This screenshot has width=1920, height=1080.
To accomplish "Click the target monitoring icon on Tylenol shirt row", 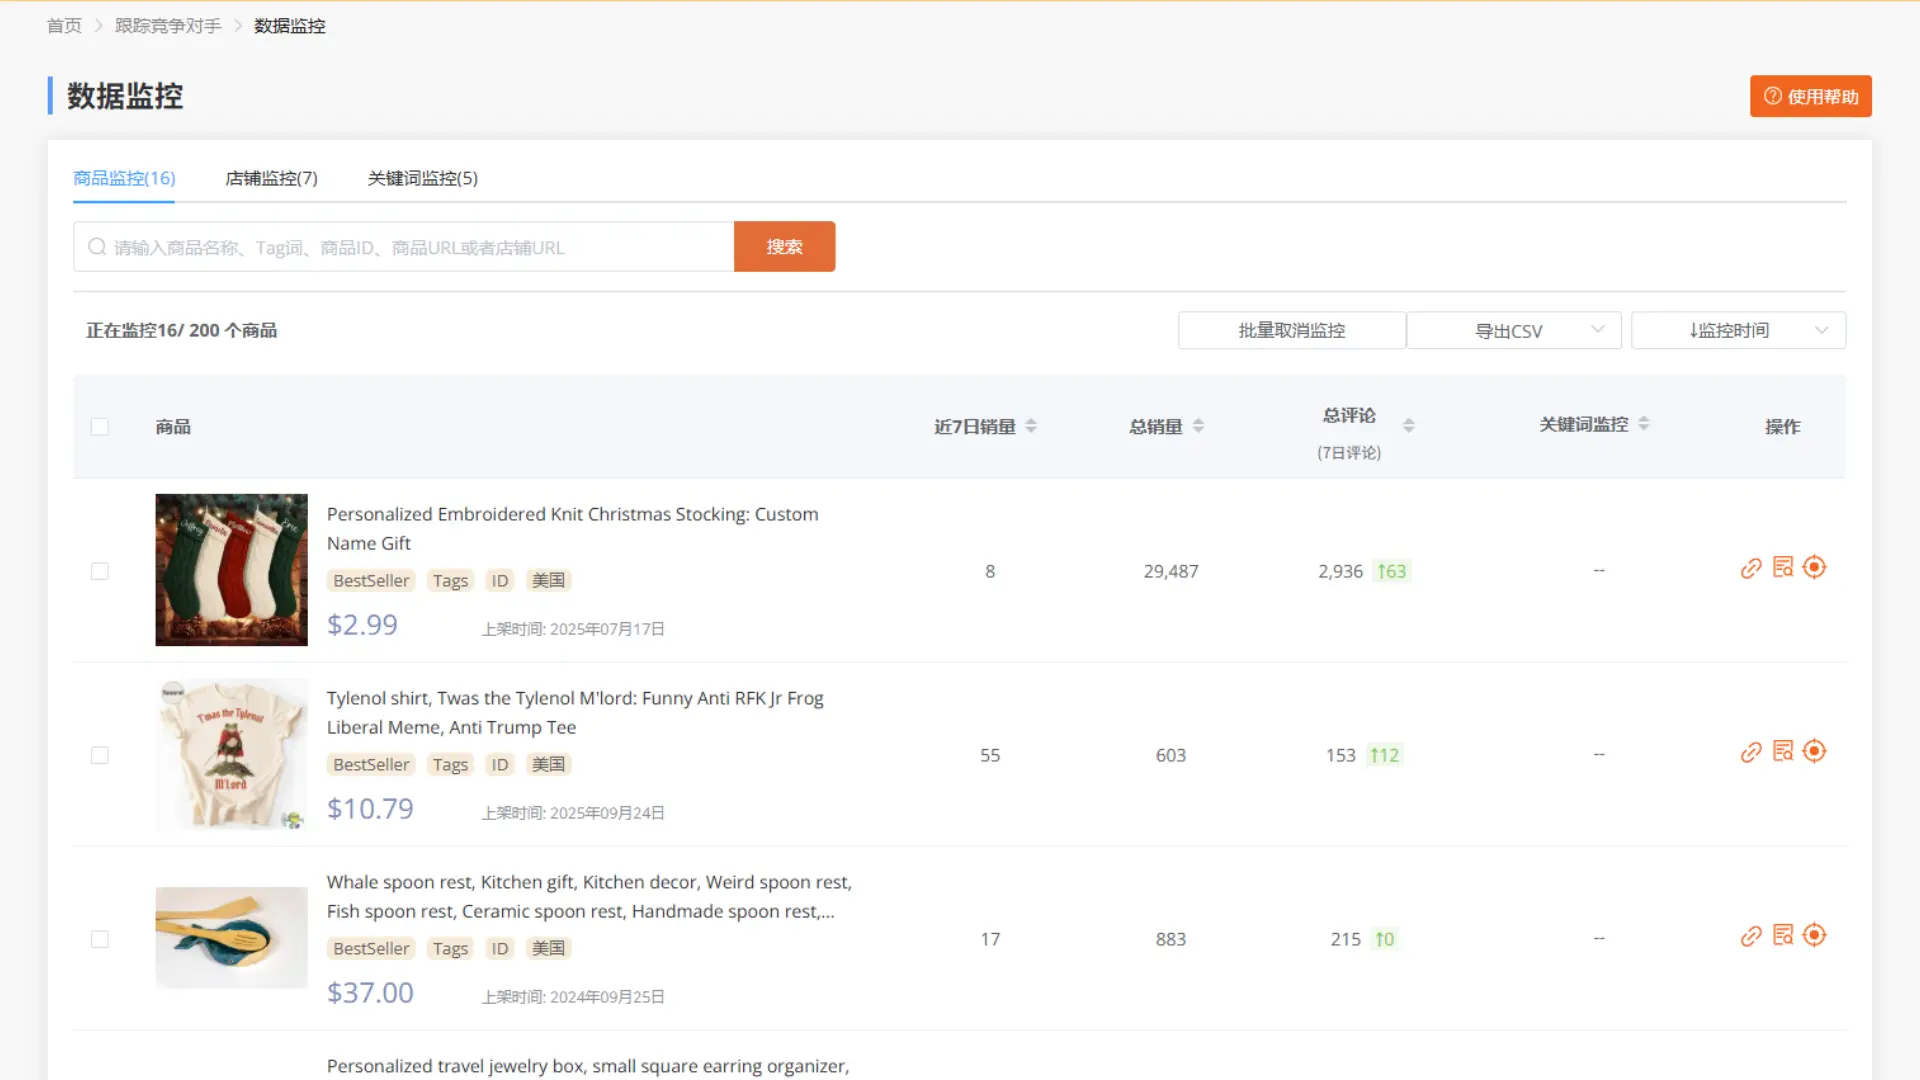I will click(1814, 751).
